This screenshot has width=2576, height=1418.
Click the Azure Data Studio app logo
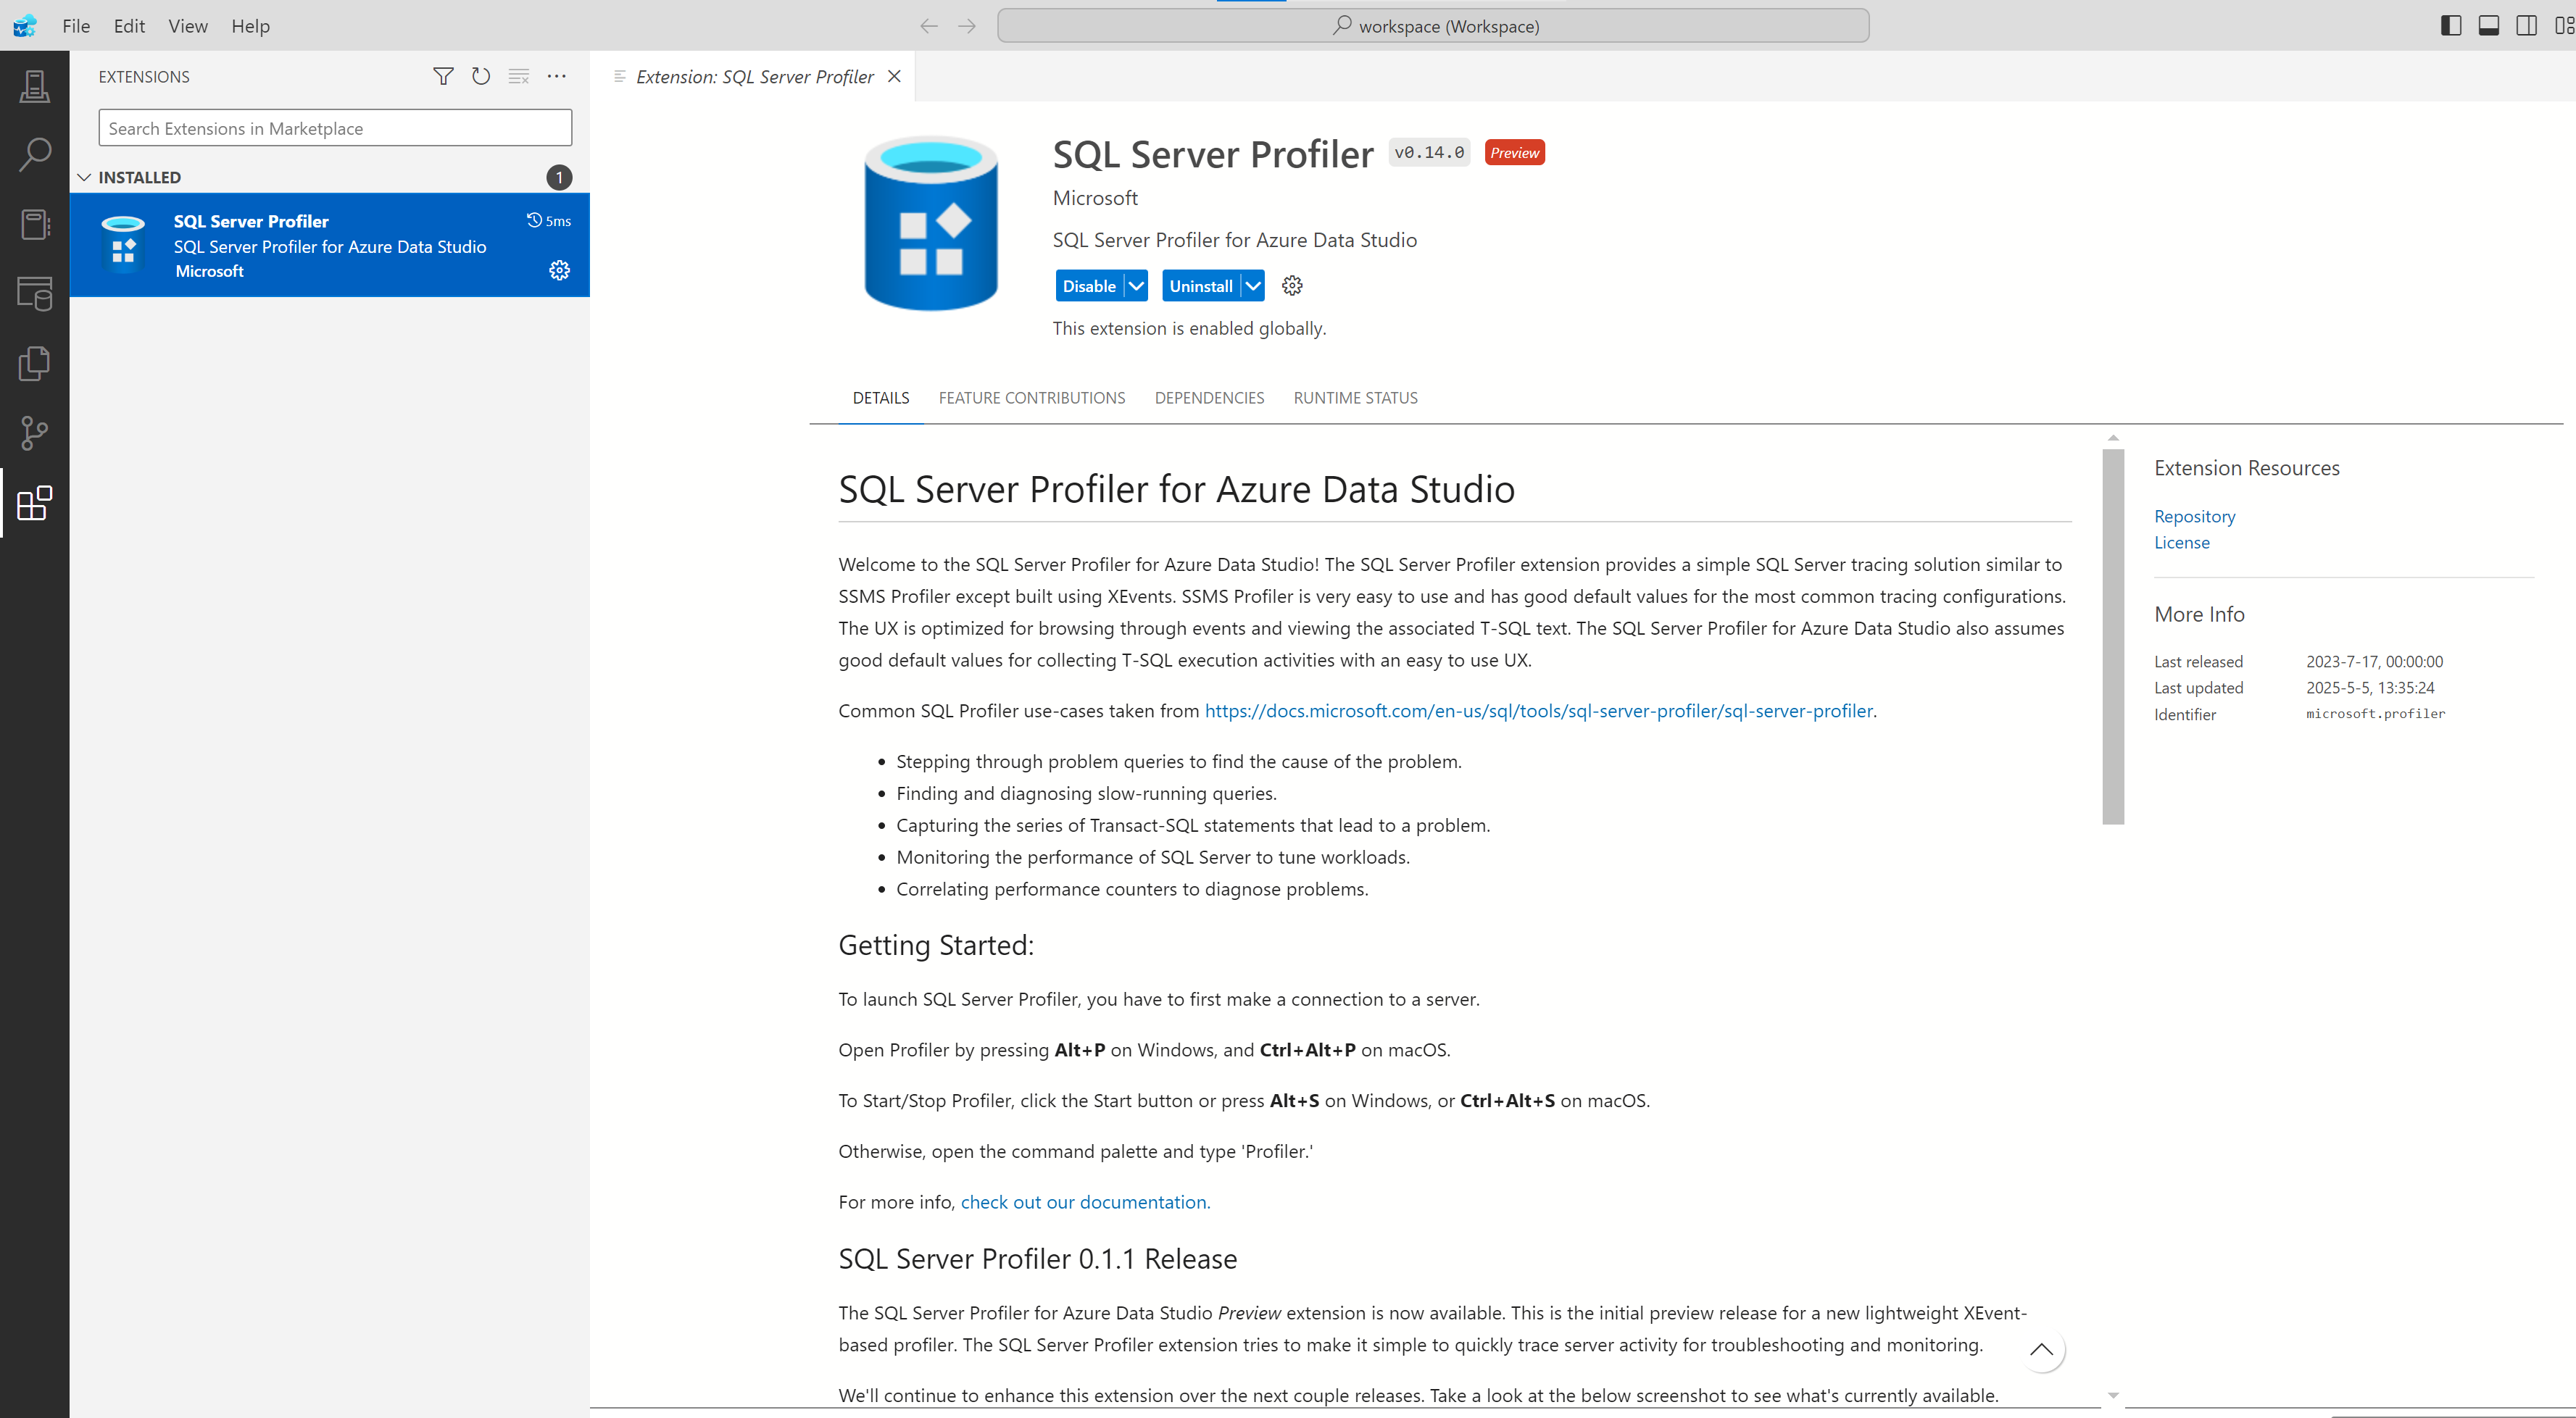pyautogui.click(x=25, y=25)
